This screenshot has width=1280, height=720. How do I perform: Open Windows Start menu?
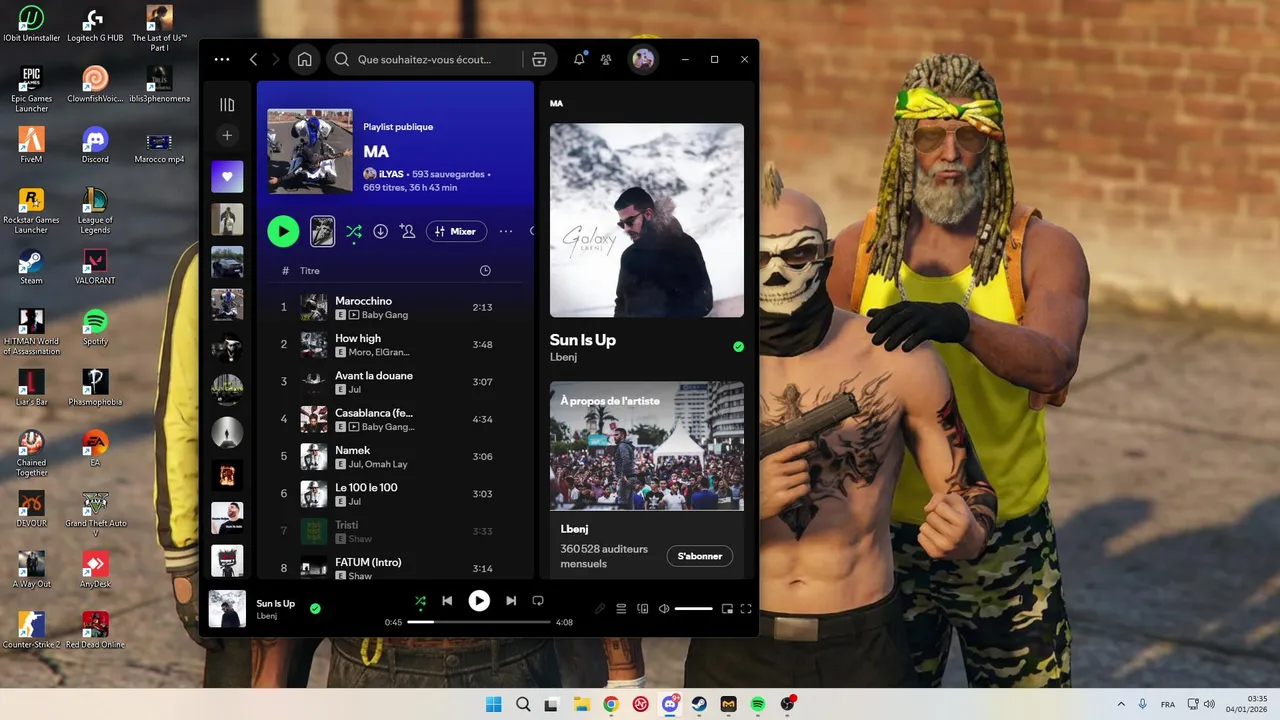(x=493, y=704)
